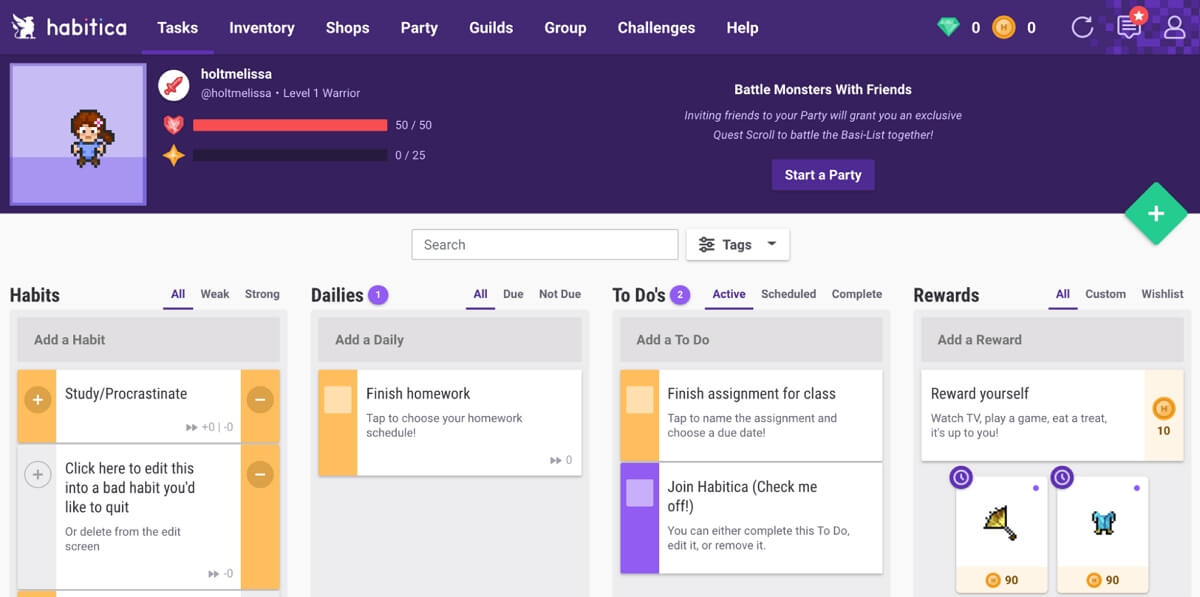Viewport: 1200px width, 597px height.
Task: Open the gems balance icon
Action: pyautogui.click(x=948, y=28)
